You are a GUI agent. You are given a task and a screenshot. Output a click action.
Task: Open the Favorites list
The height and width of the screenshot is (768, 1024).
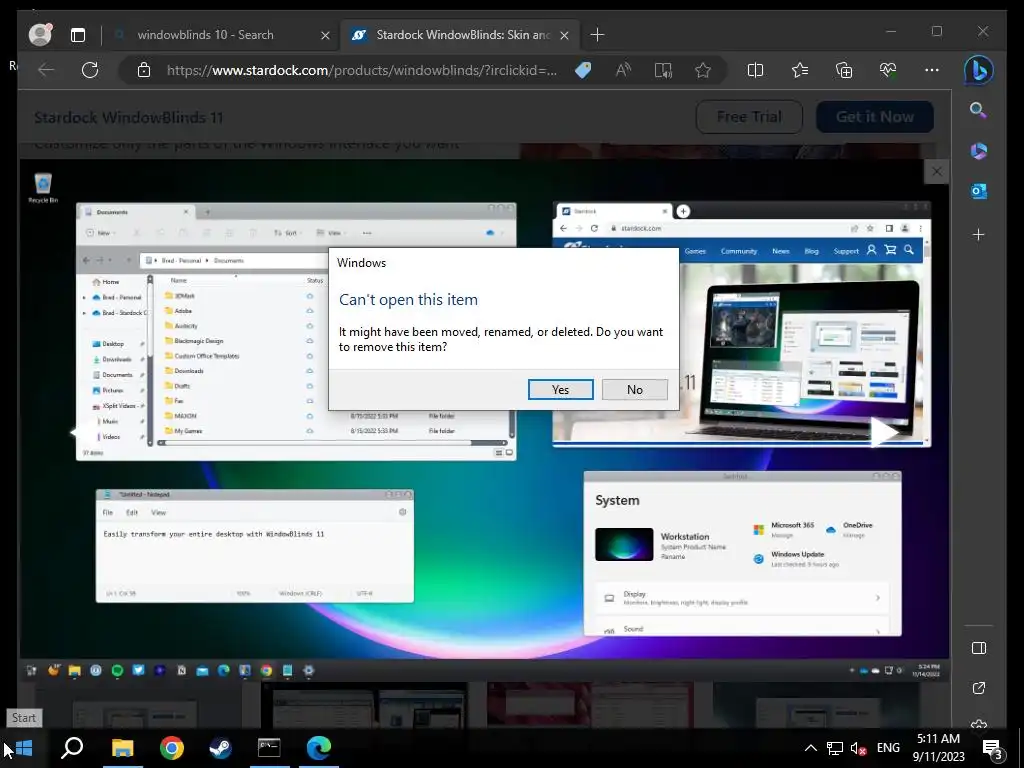click(x=799, y=70)
